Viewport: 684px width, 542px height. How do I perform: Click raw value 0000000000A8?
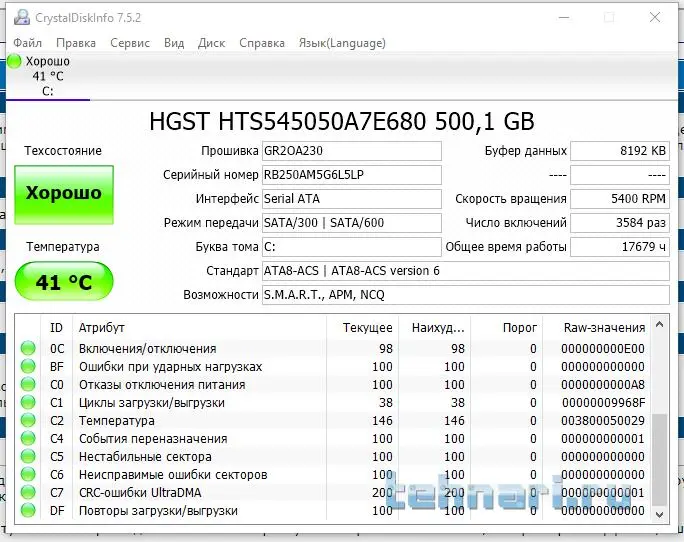click(603, 384)
